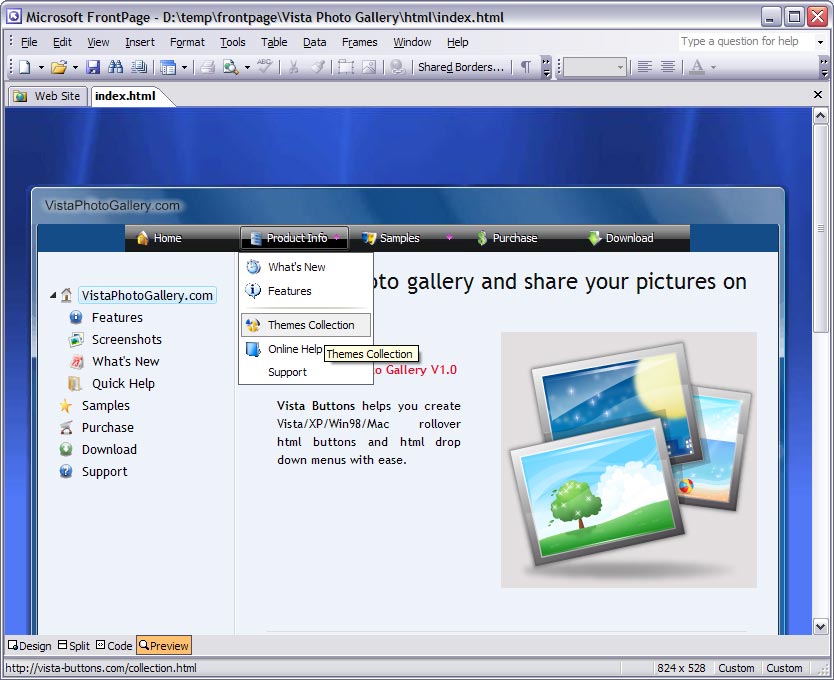Expand the Formatting toolbar options overflow

pyautogui.click(x=824, y=67)
